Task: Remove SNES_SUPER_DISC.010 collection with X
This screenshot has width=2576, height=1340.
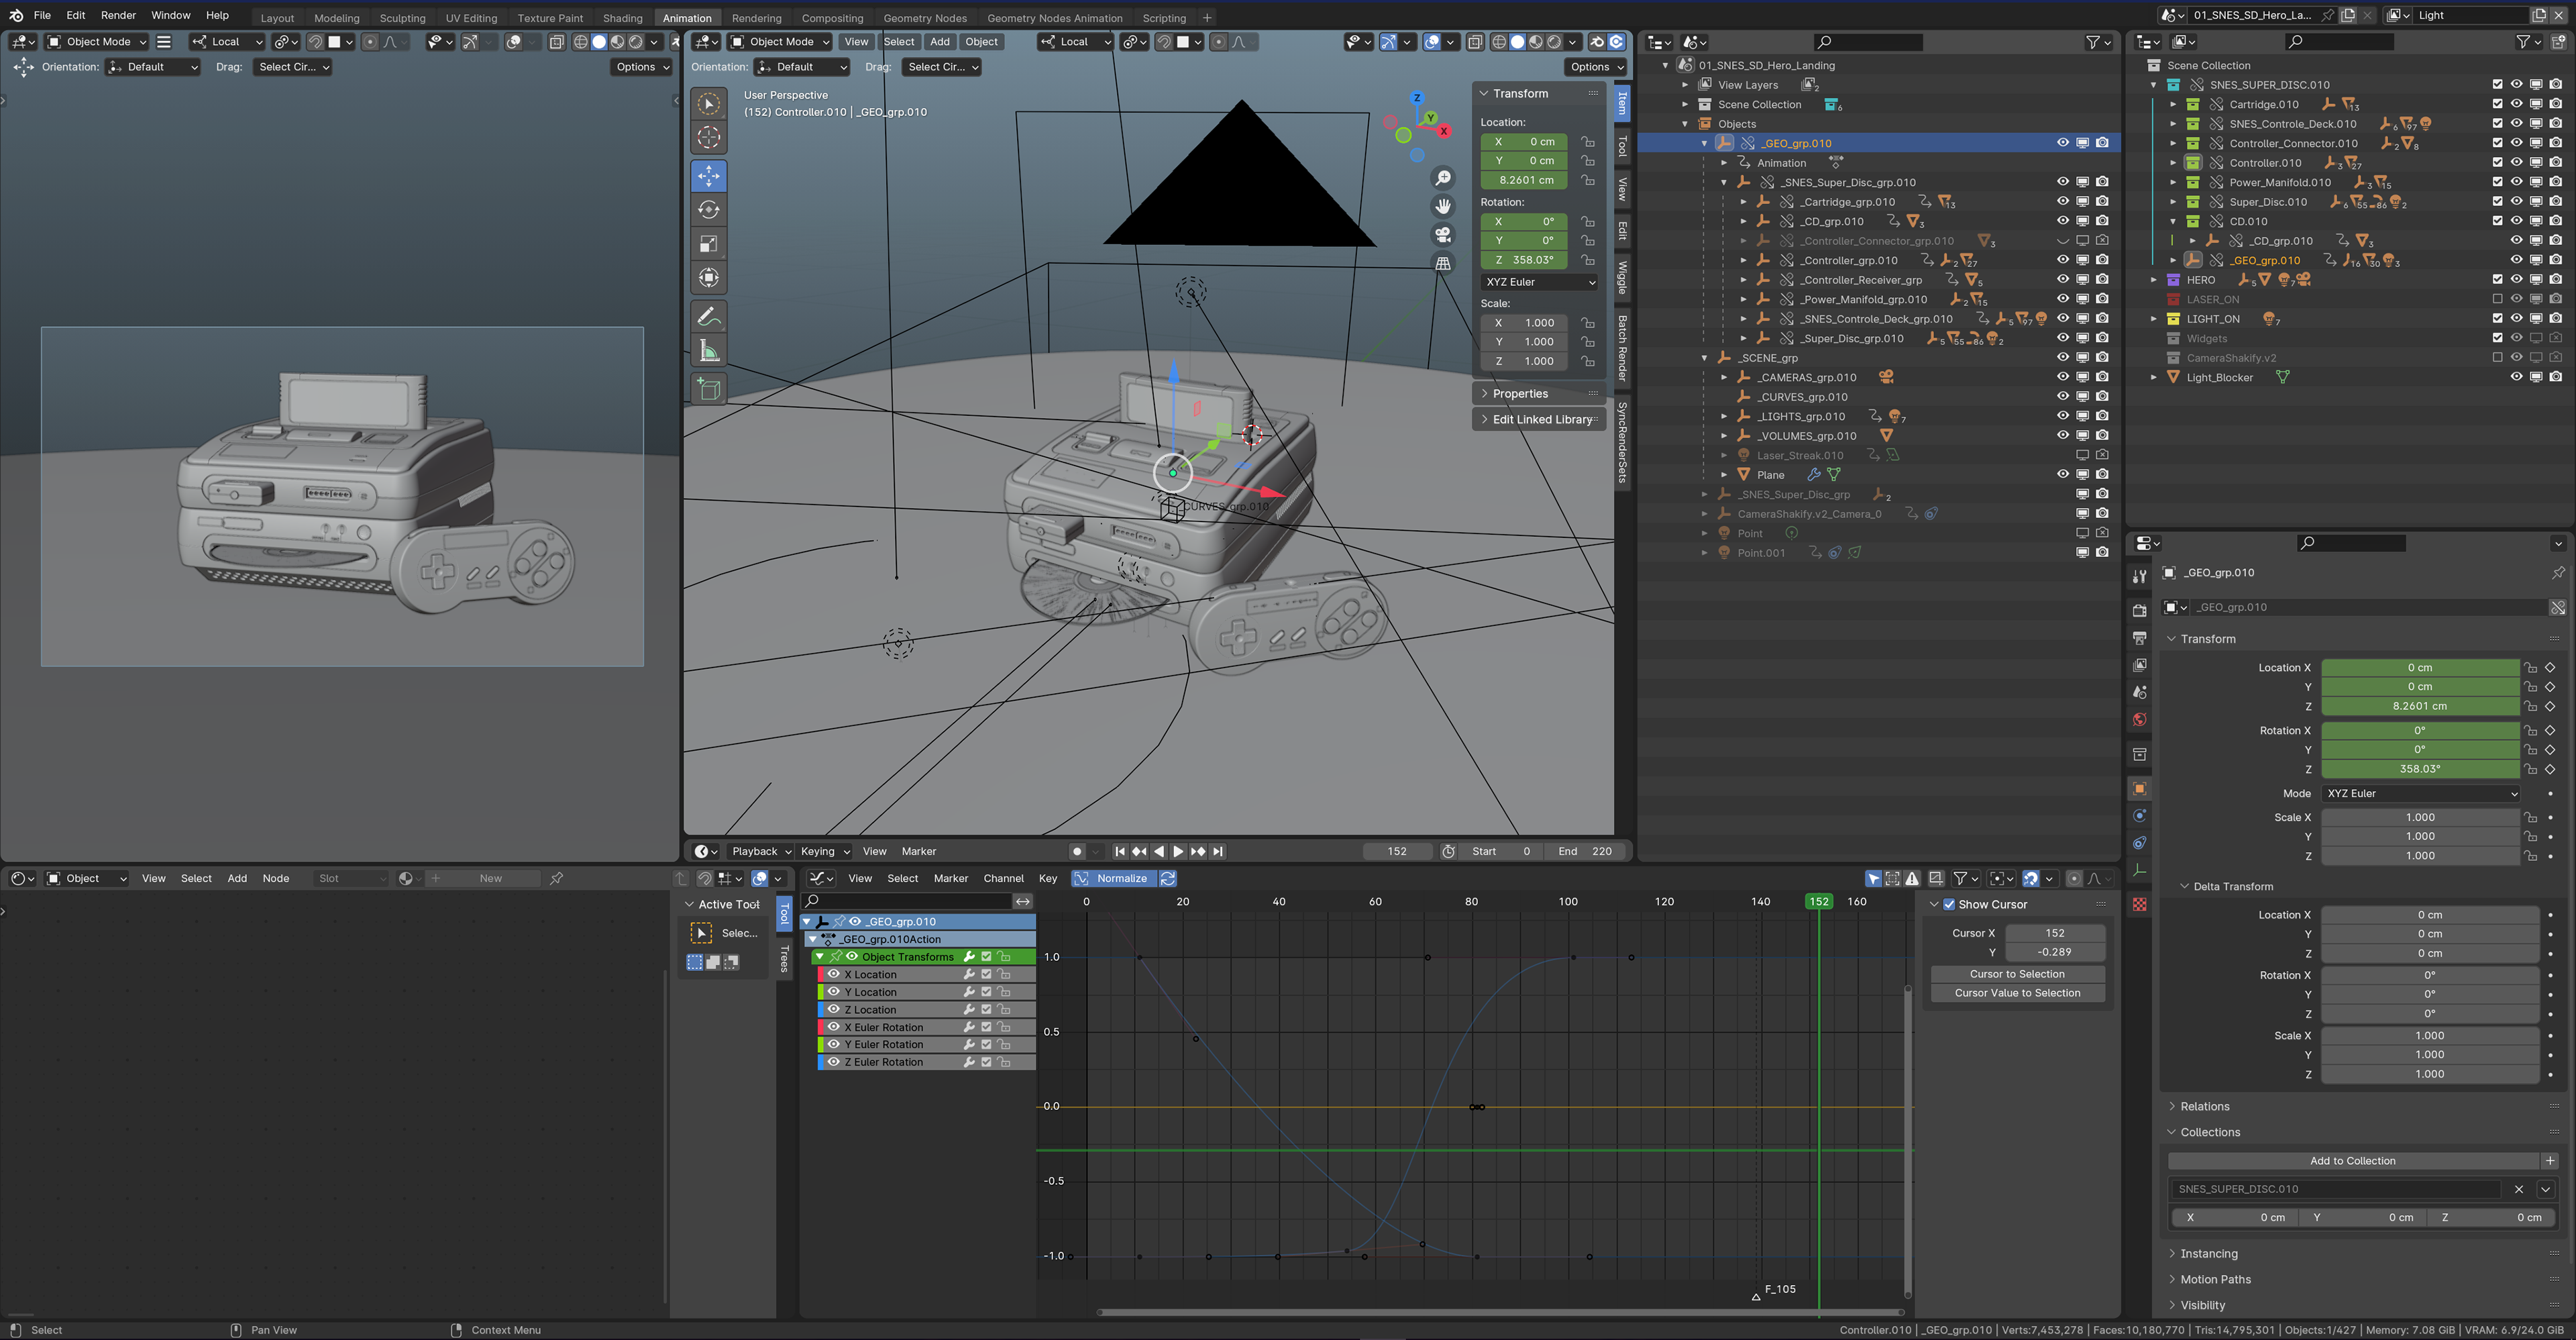Action: pyautogui.click(x=2518, y=1189)
